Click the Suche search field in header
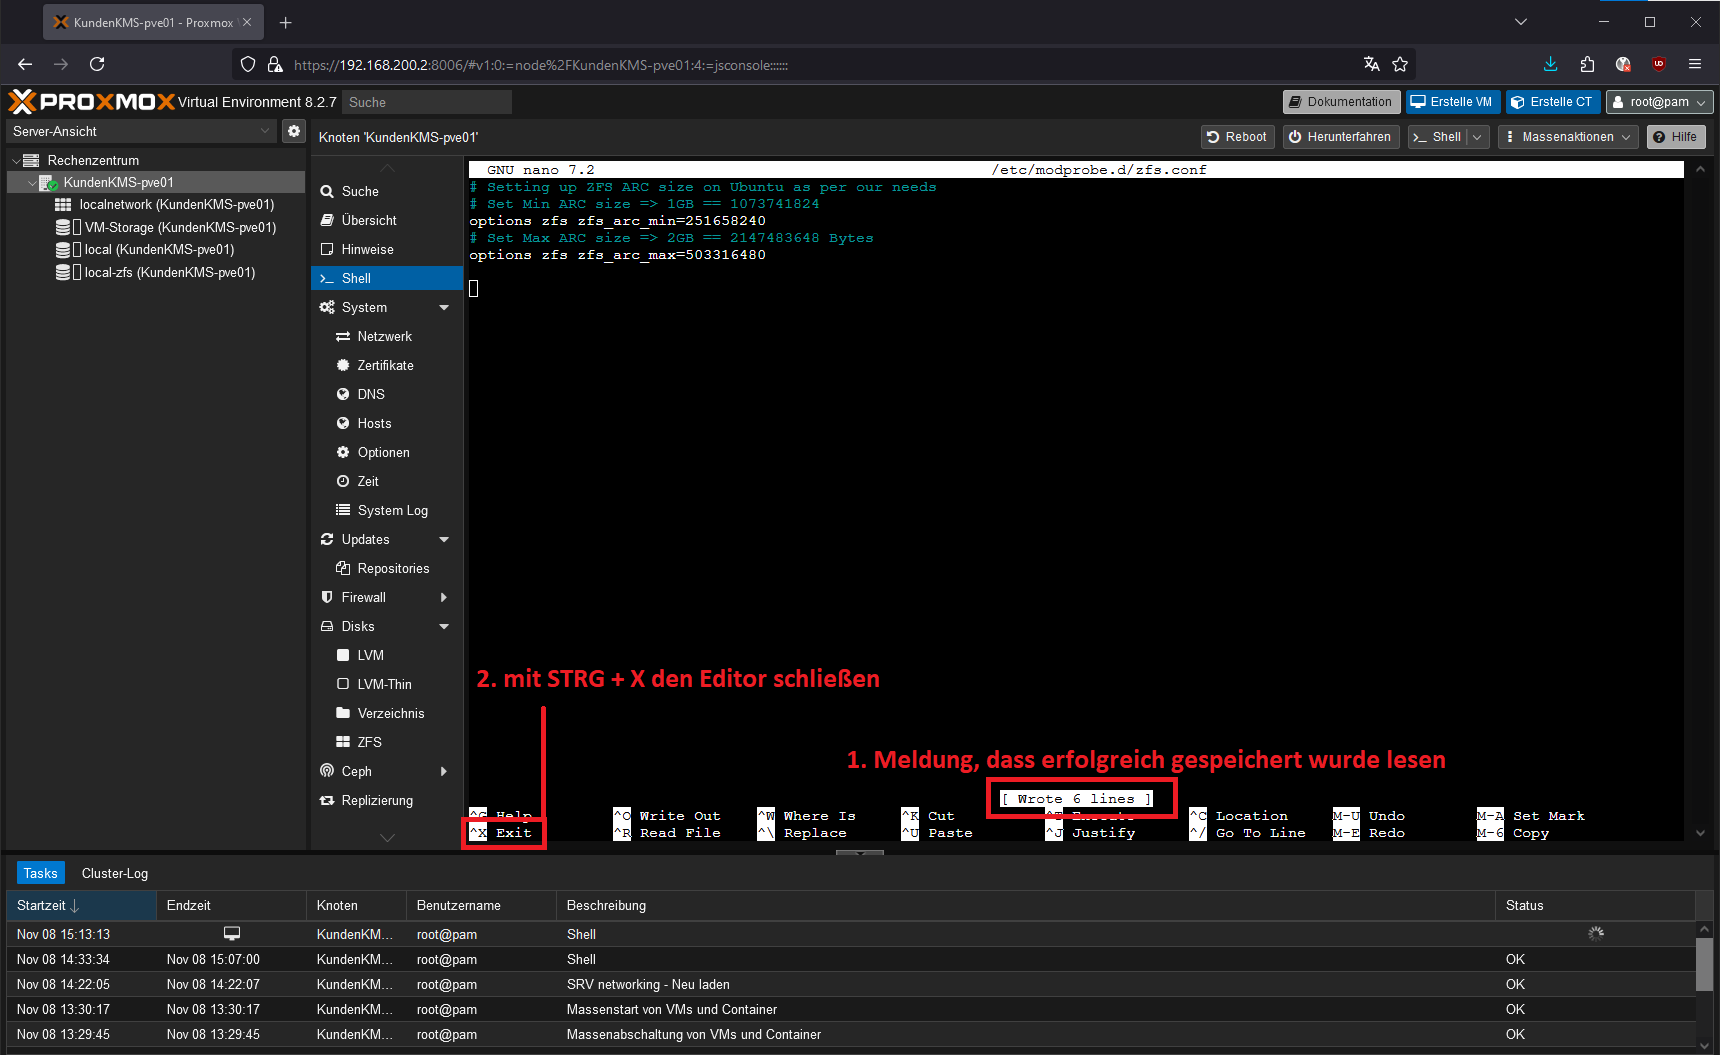 click(426, 102)
